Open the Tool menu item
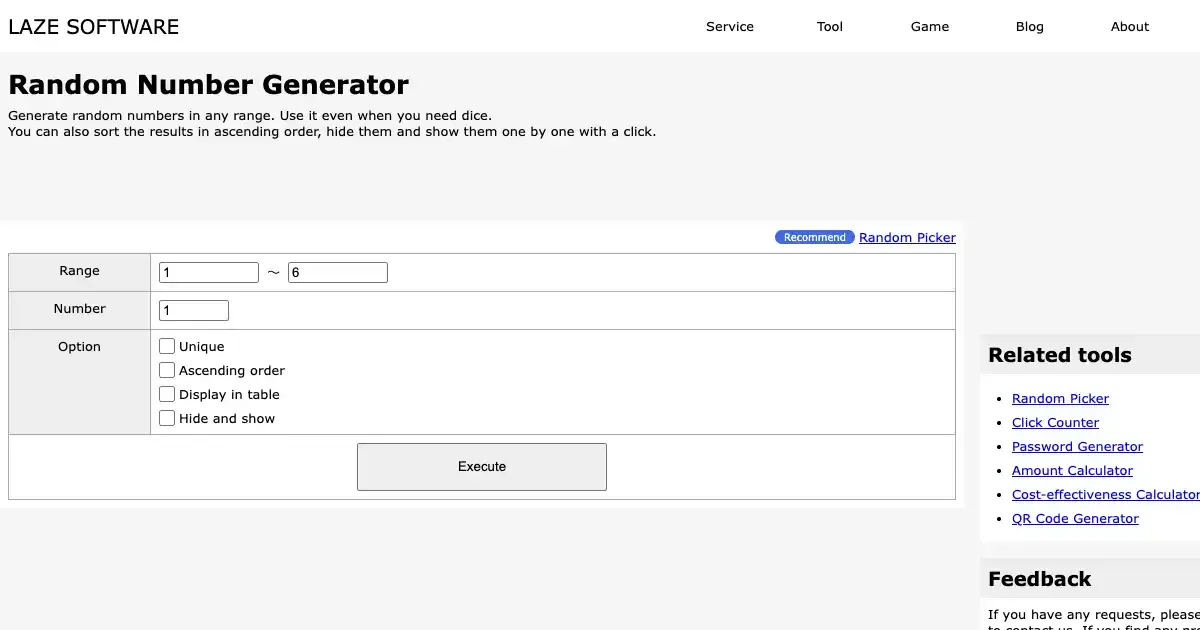This screenshot has width=1200, height=630. click(x=830, y=27)
